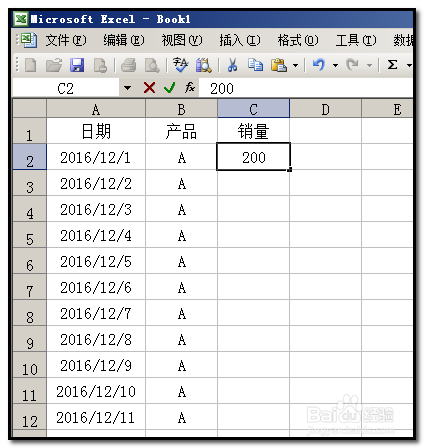The width and height of the screenshot is (424, 448).
Task: Open the Name Box dropdown arrow
Action: tap(127, 88)
